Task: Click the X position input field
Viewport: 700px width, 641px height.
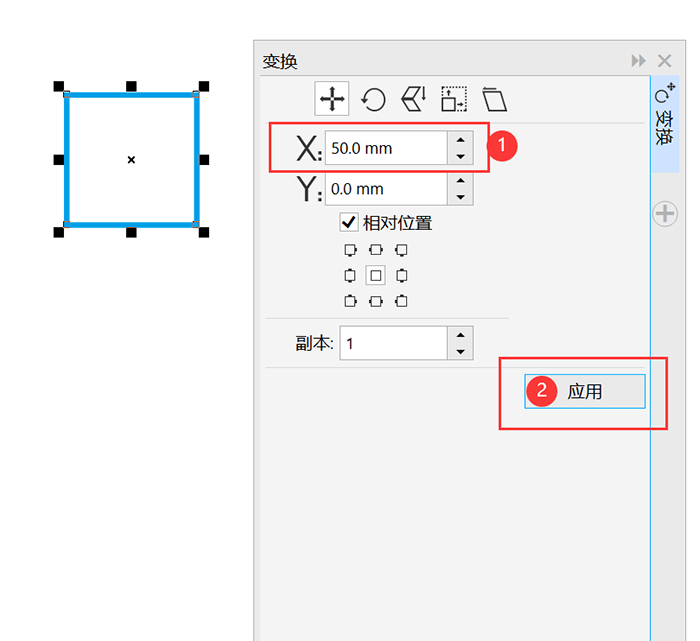Action: pyautogui.click(x=385, y=148)
